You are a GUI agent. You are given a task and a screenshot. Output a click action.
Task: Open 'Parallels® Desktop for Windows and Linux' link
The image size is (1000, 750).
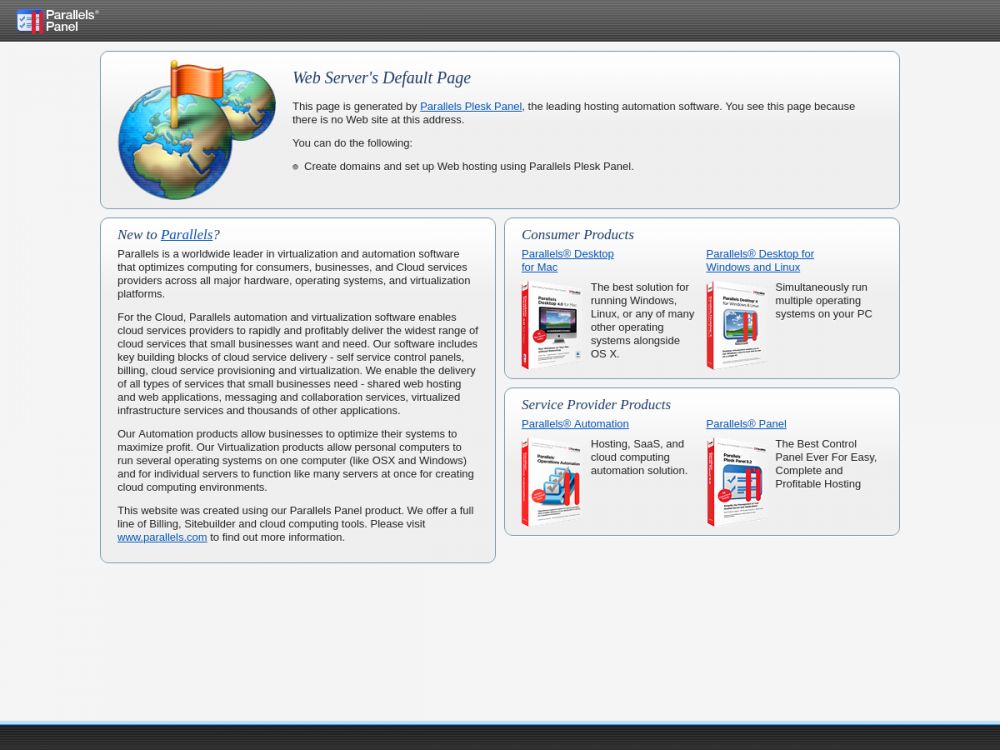pyautogui.click(x=759, y=254)
